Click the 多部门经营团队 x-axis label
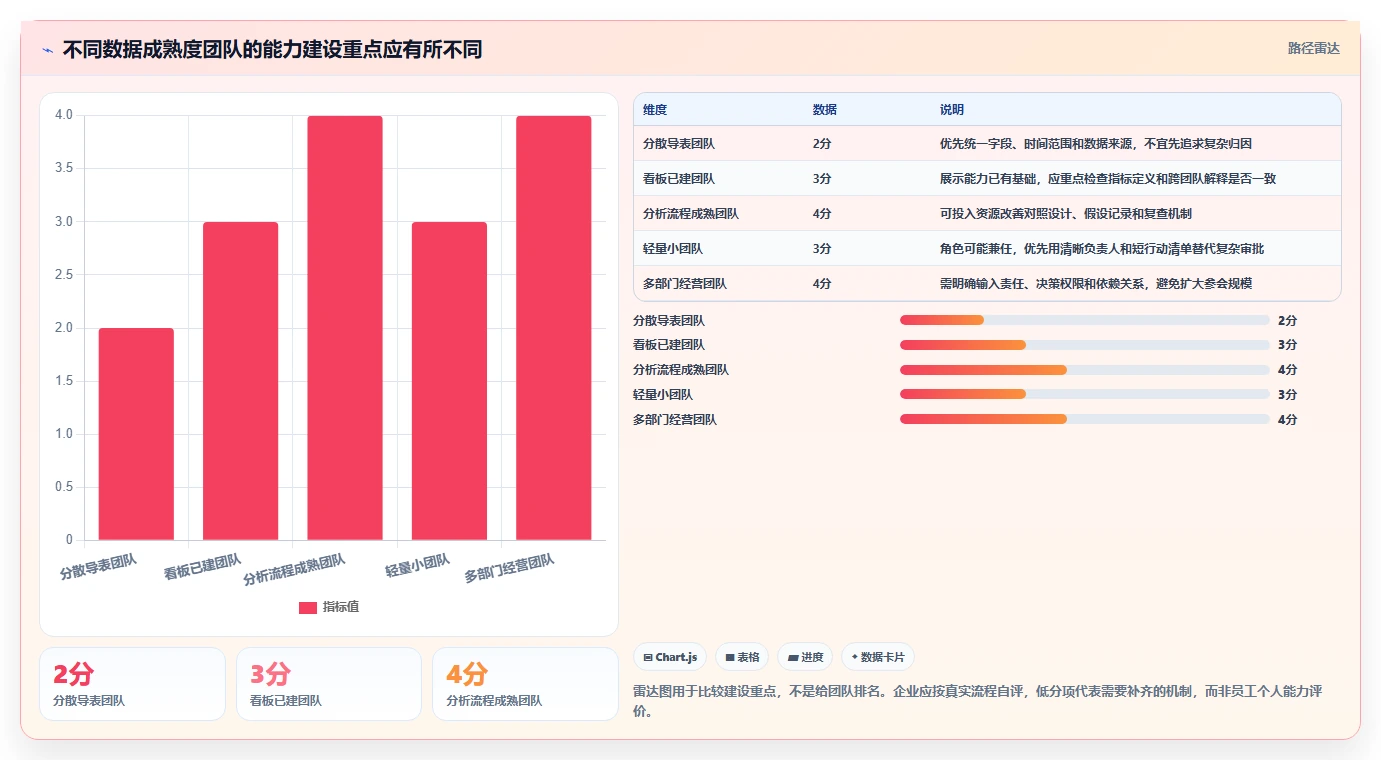Screen dimensions: 1381x760 tap(509, 569)
